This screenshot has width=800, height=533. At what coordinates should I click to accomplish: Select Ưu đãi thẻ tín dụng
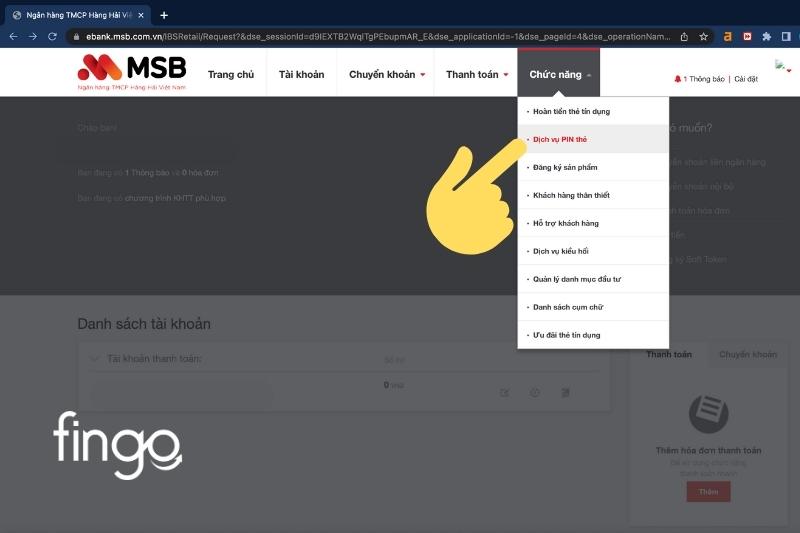coord(593,335)
